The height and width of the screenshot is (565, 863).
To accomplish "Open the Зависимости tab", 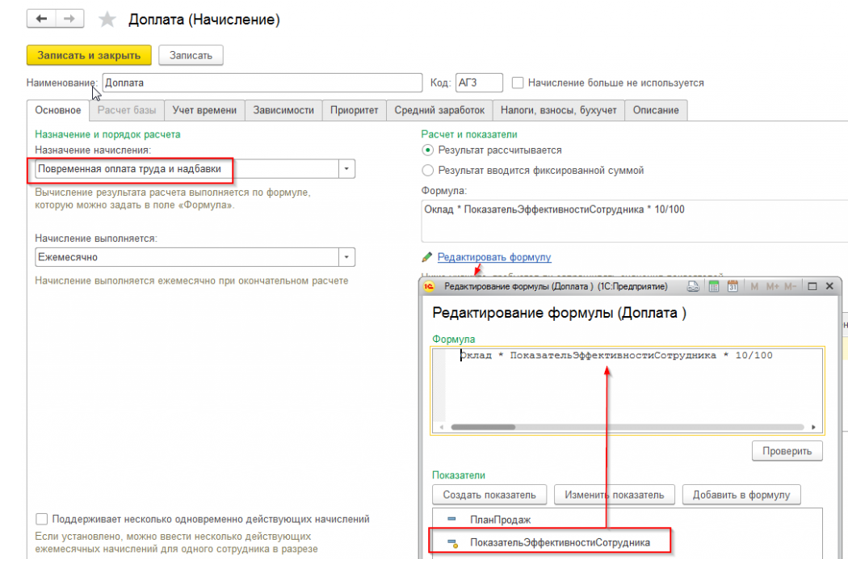I will pos(283,110).
